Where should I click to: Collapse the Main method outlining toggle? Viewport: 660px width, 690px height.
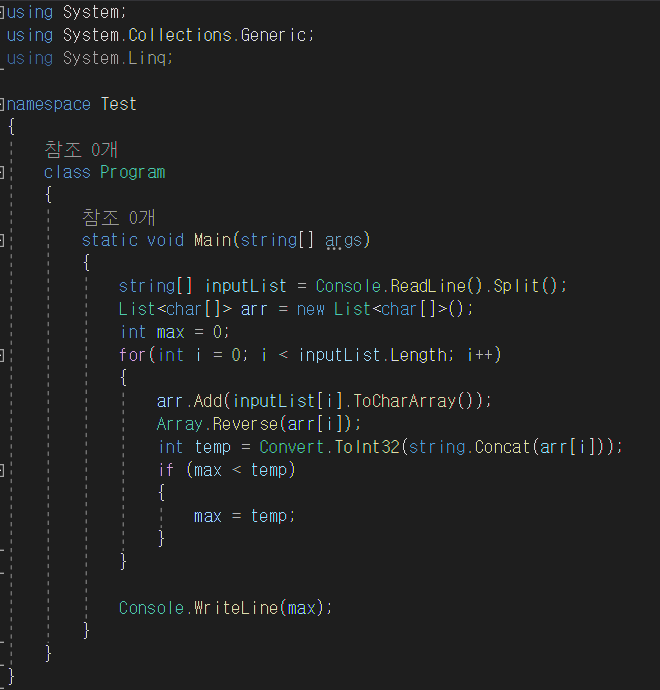pyautogui.click(x=2, y=241)
